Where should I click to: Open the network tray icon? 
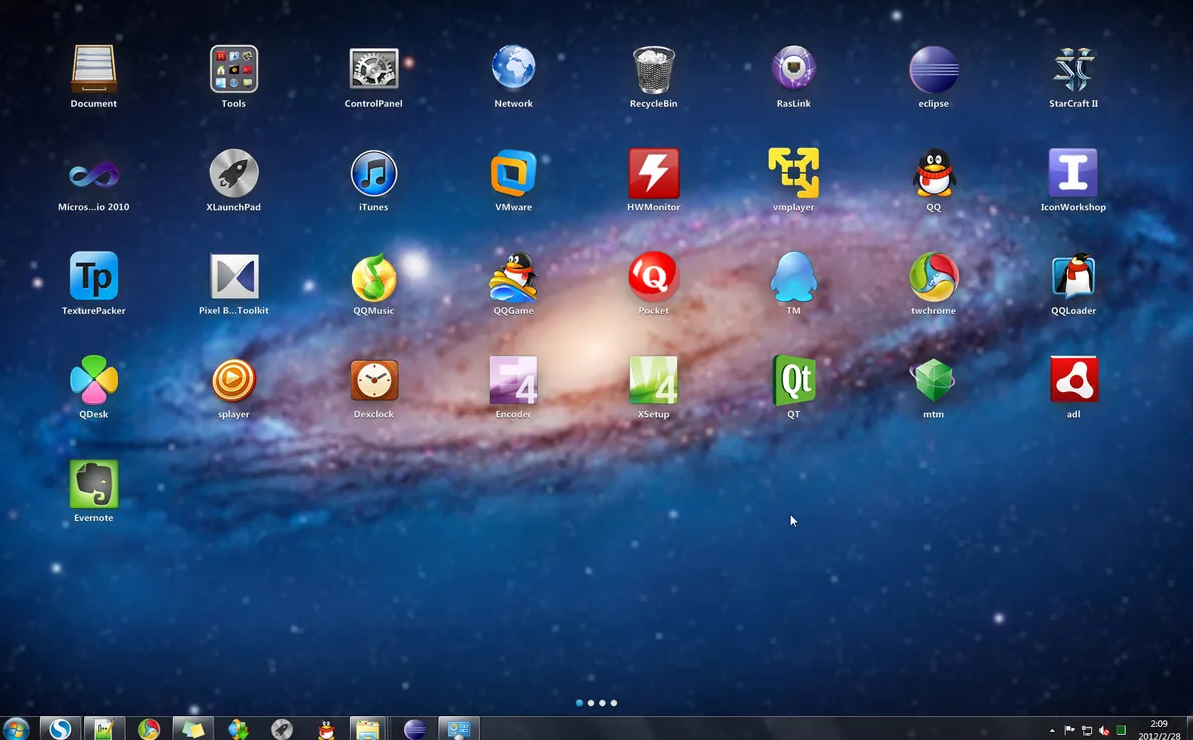(x=1087, y=730)
